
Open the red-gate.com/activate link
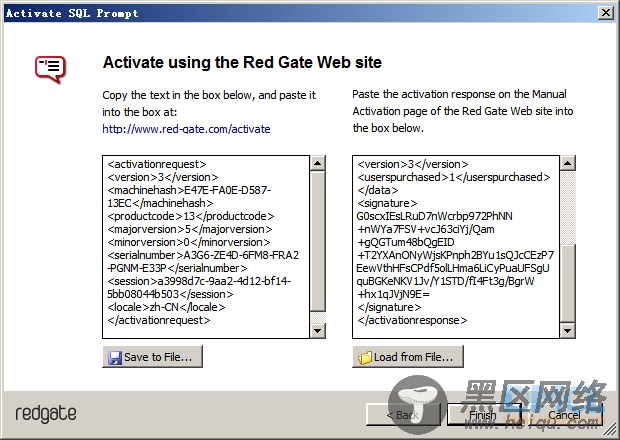186,129
